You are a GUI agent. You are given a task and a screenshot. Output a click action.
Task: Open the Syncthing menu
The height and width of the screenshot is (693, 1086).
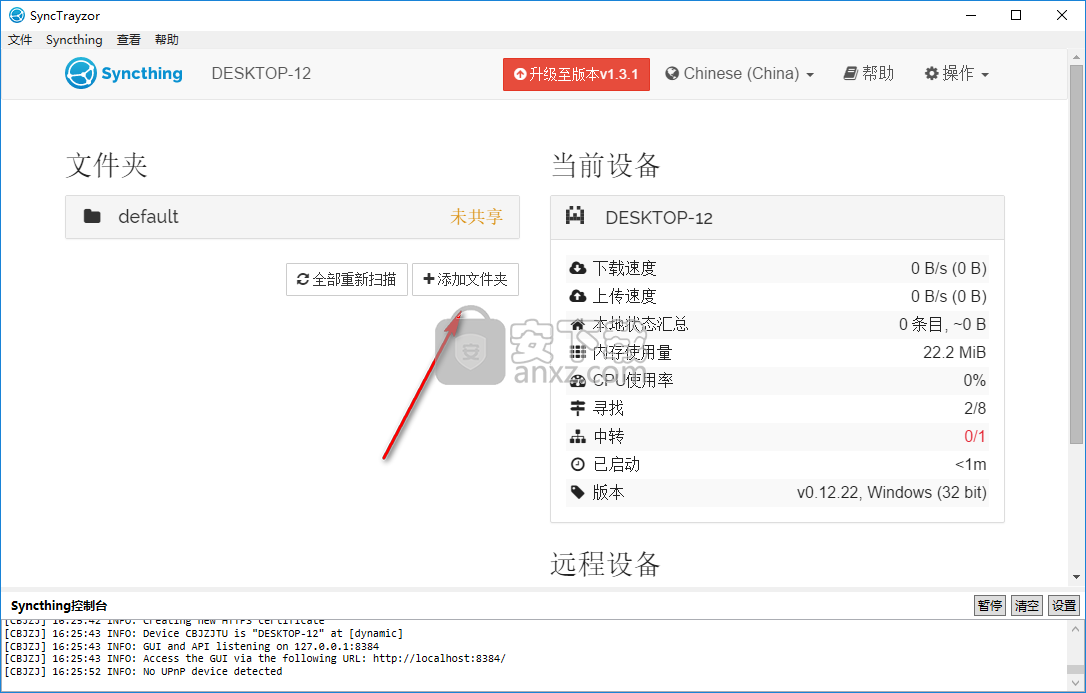(x=74, y=40)
